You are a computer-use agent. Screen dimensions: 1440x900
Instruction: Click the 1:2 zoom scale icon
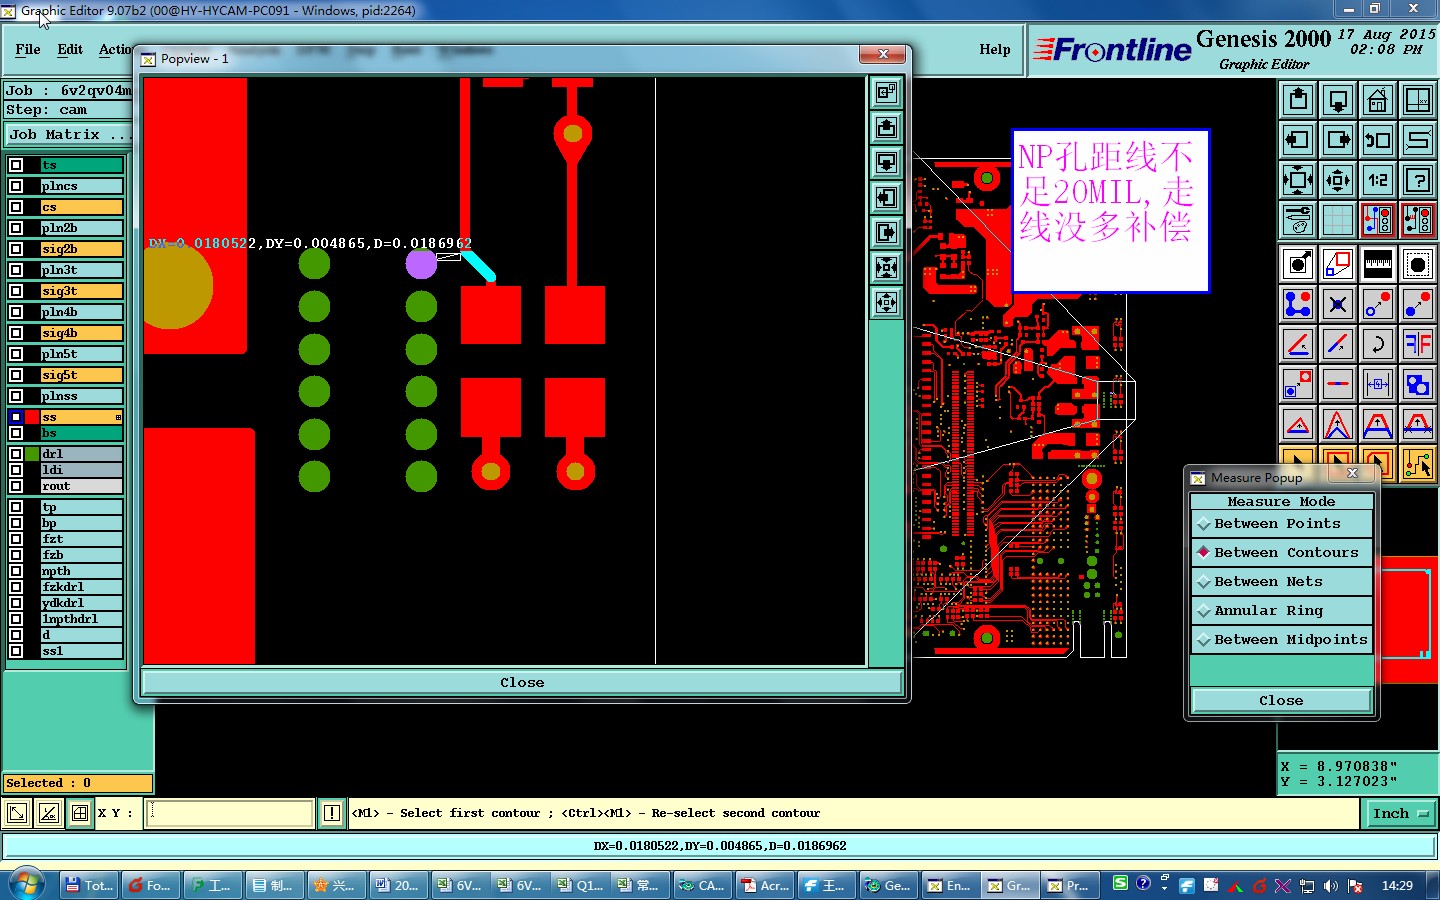1378,180
